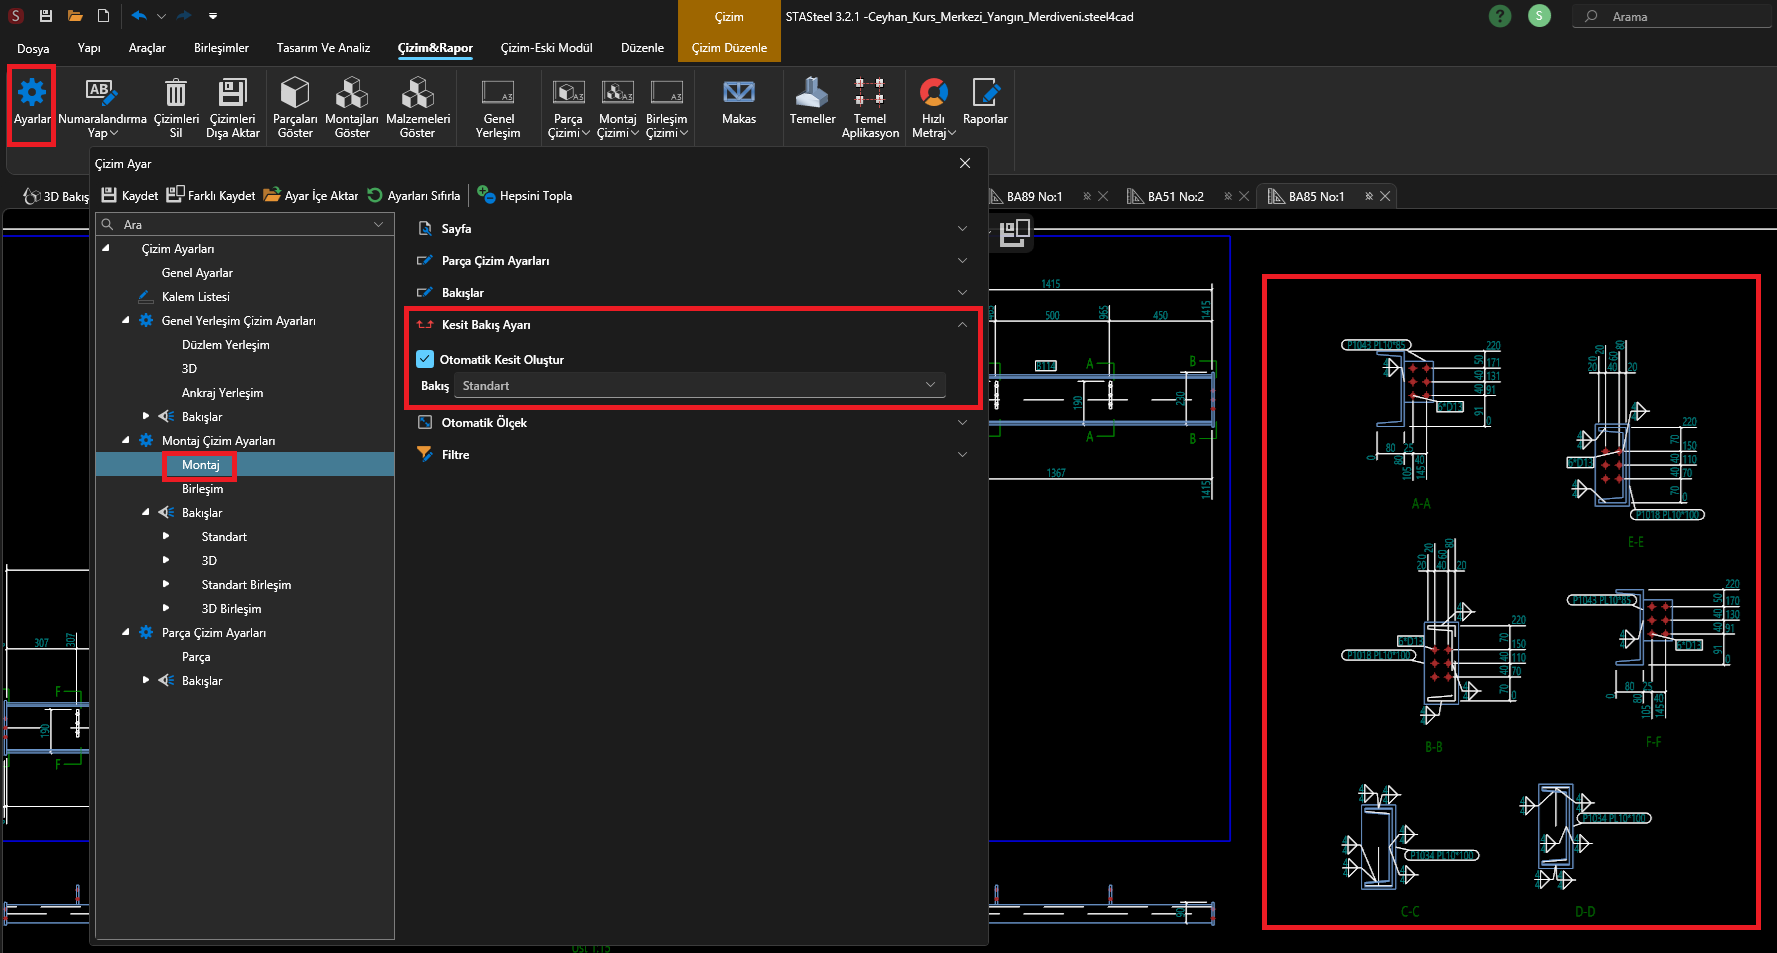Screen dimensions: 1777x953
Task: Click the Çizimleri Sil trash icon
Action: (175, 93)
